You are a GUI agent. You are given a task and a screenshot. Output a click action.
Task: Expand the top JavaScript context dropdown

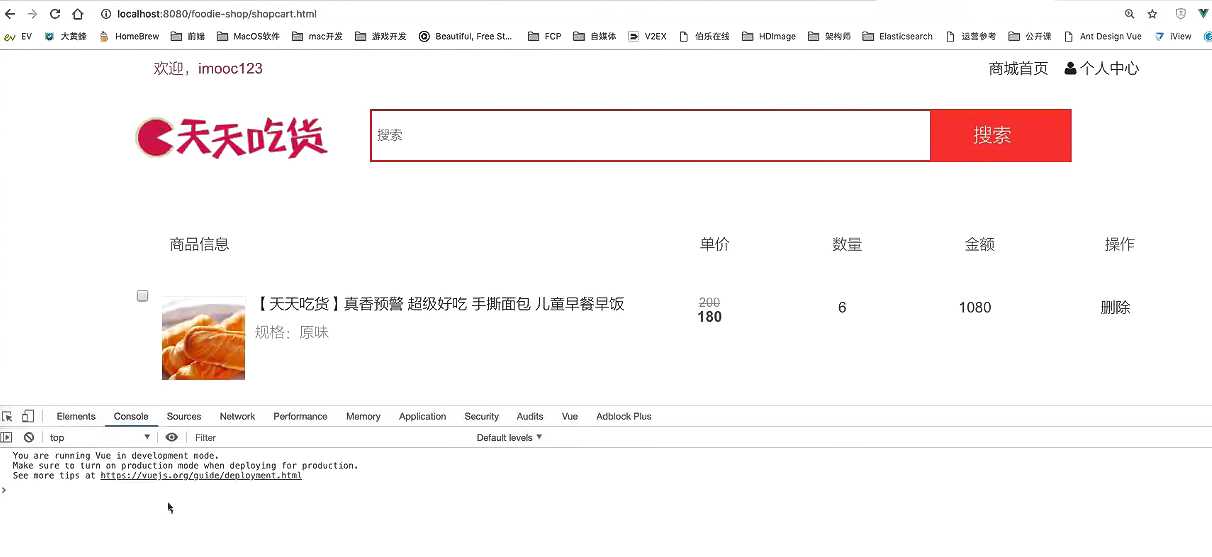click(x=100, y=437)
